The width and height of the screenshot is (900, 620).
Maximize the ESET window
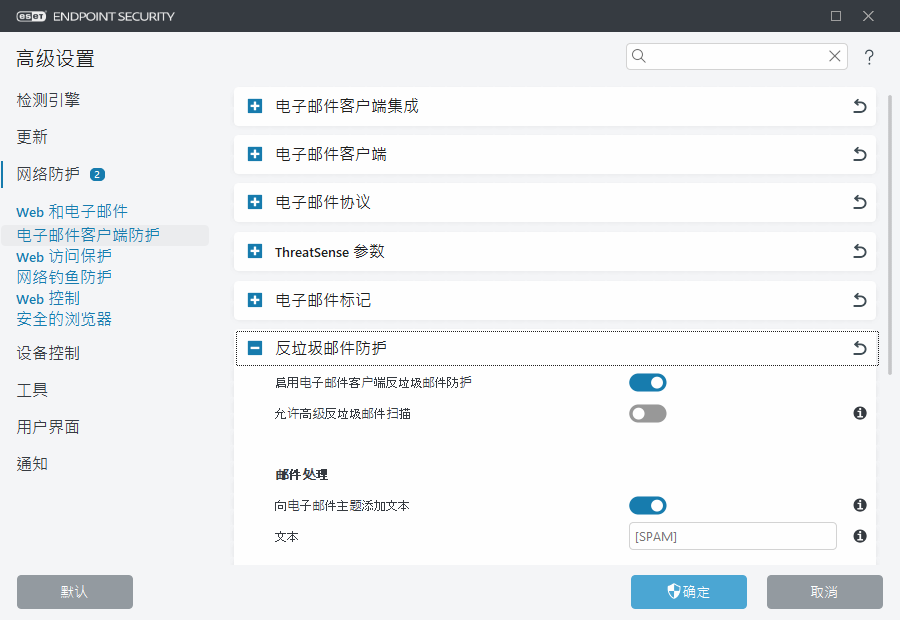(x=836, y=16)
